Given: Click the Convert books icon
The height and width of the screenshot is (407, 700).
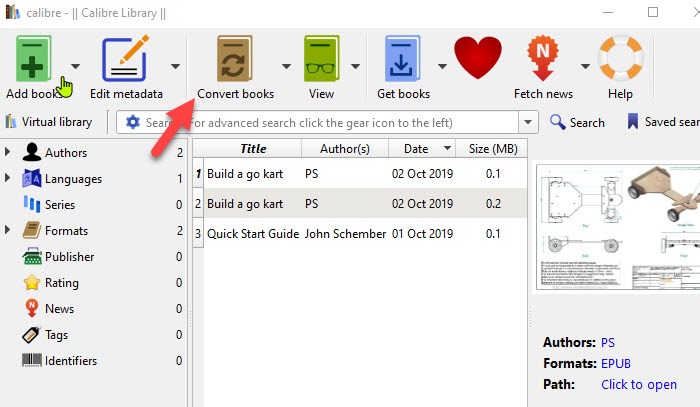Looking at the screenshot, I should click(235, 58).
